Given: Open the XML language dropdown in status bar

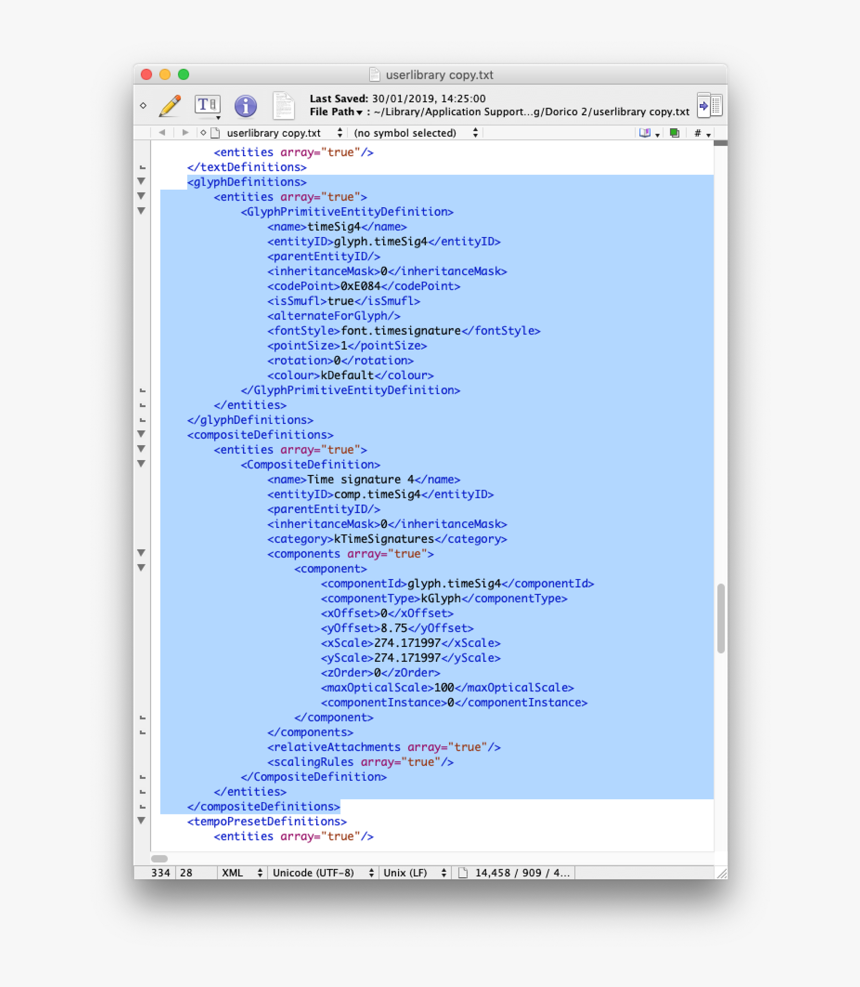Looking at the screenshot, I should point(238,872).
